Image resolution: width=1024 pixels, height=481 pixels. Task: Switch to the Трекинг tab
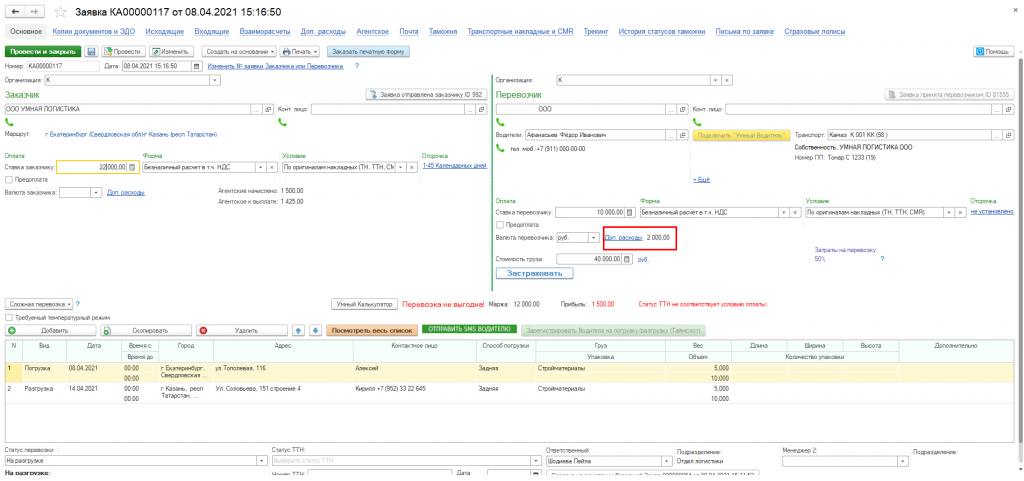tap(596, 31)
